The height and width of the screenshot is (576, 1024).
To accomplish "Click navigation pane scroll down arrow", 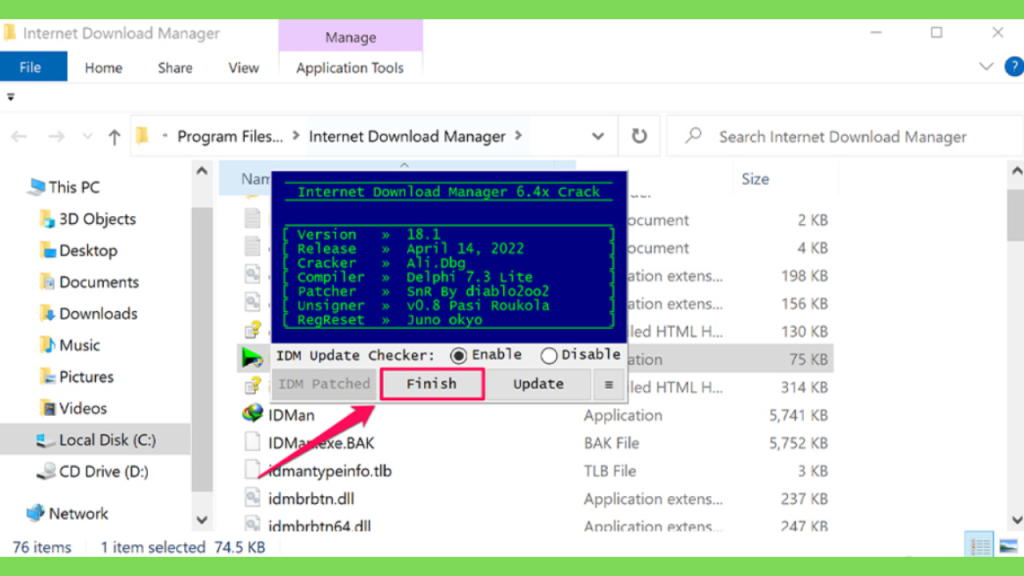I will 202,520.
